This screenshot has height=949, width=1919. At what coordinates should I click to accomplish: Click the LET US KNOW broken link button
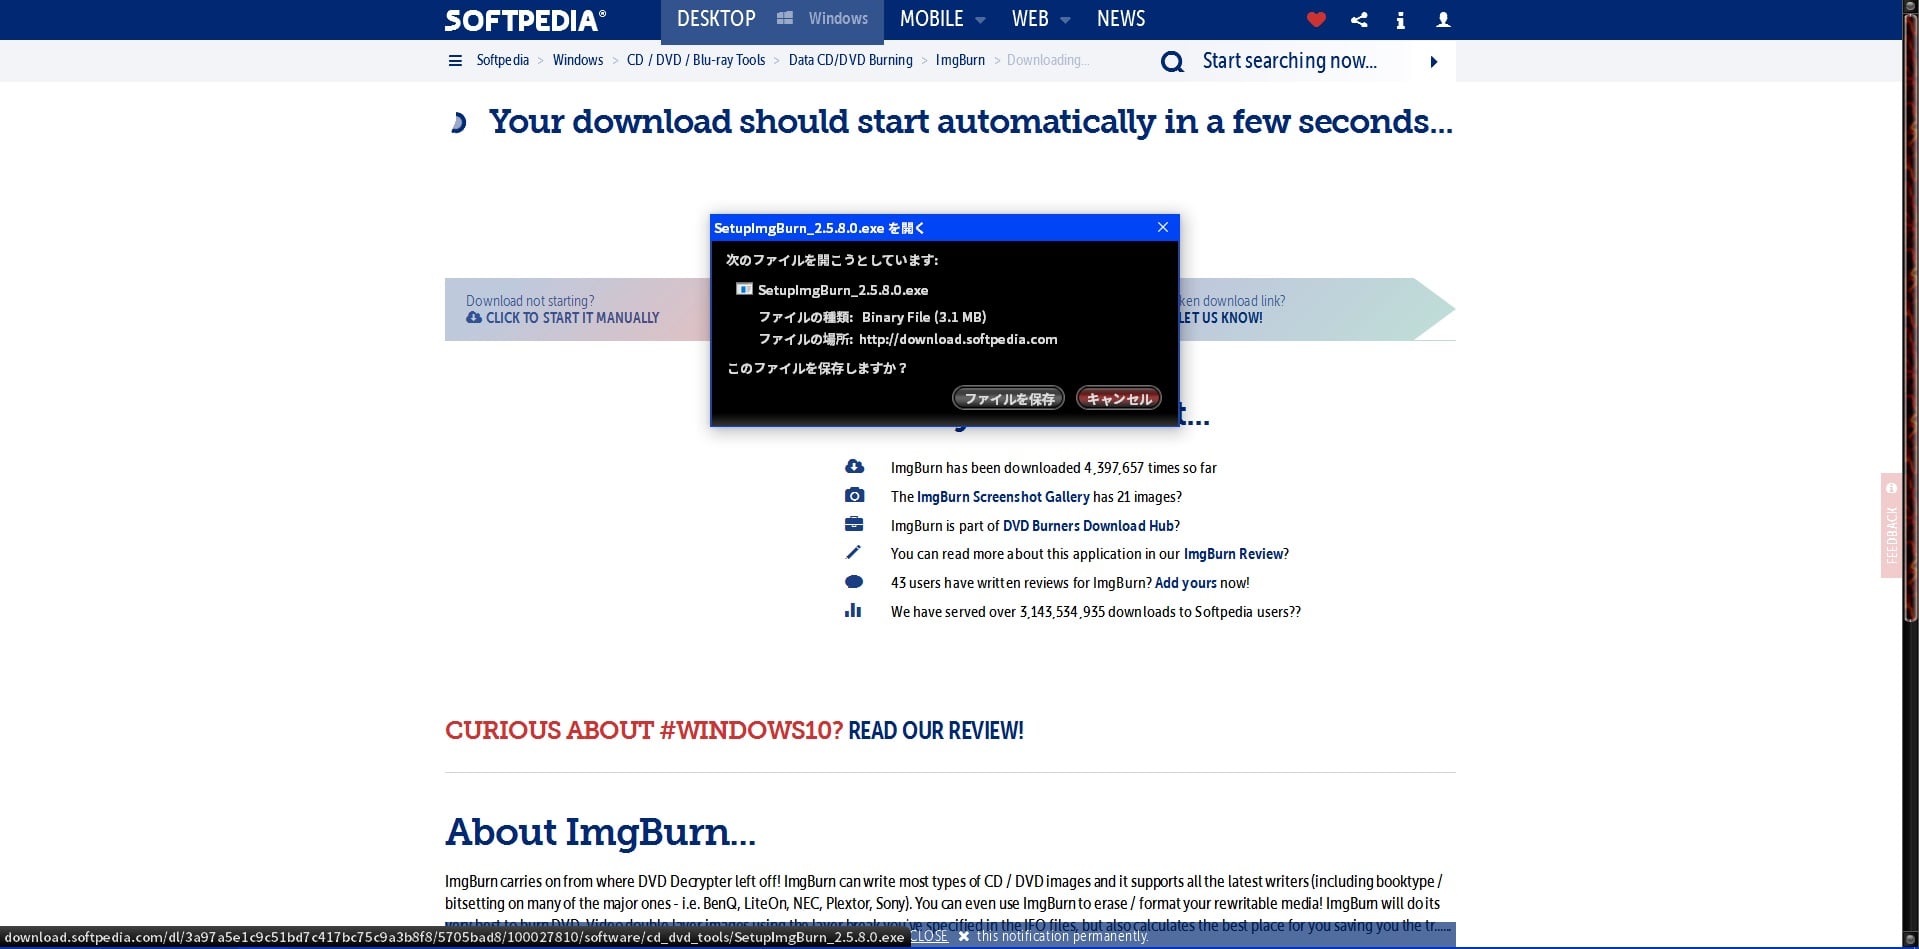coord(1221,318)
